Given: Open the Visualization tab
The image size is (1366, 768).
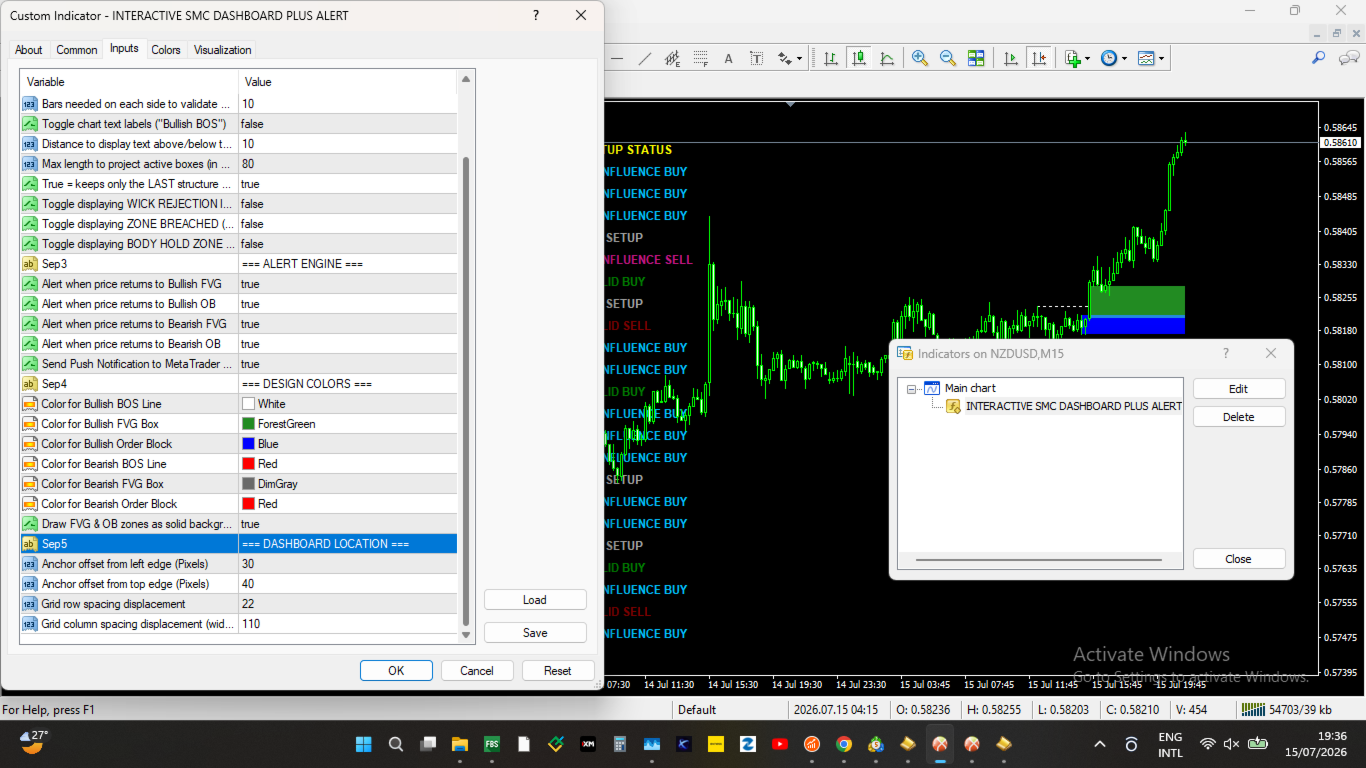Looking at the screenshot, I should point(223,50).
